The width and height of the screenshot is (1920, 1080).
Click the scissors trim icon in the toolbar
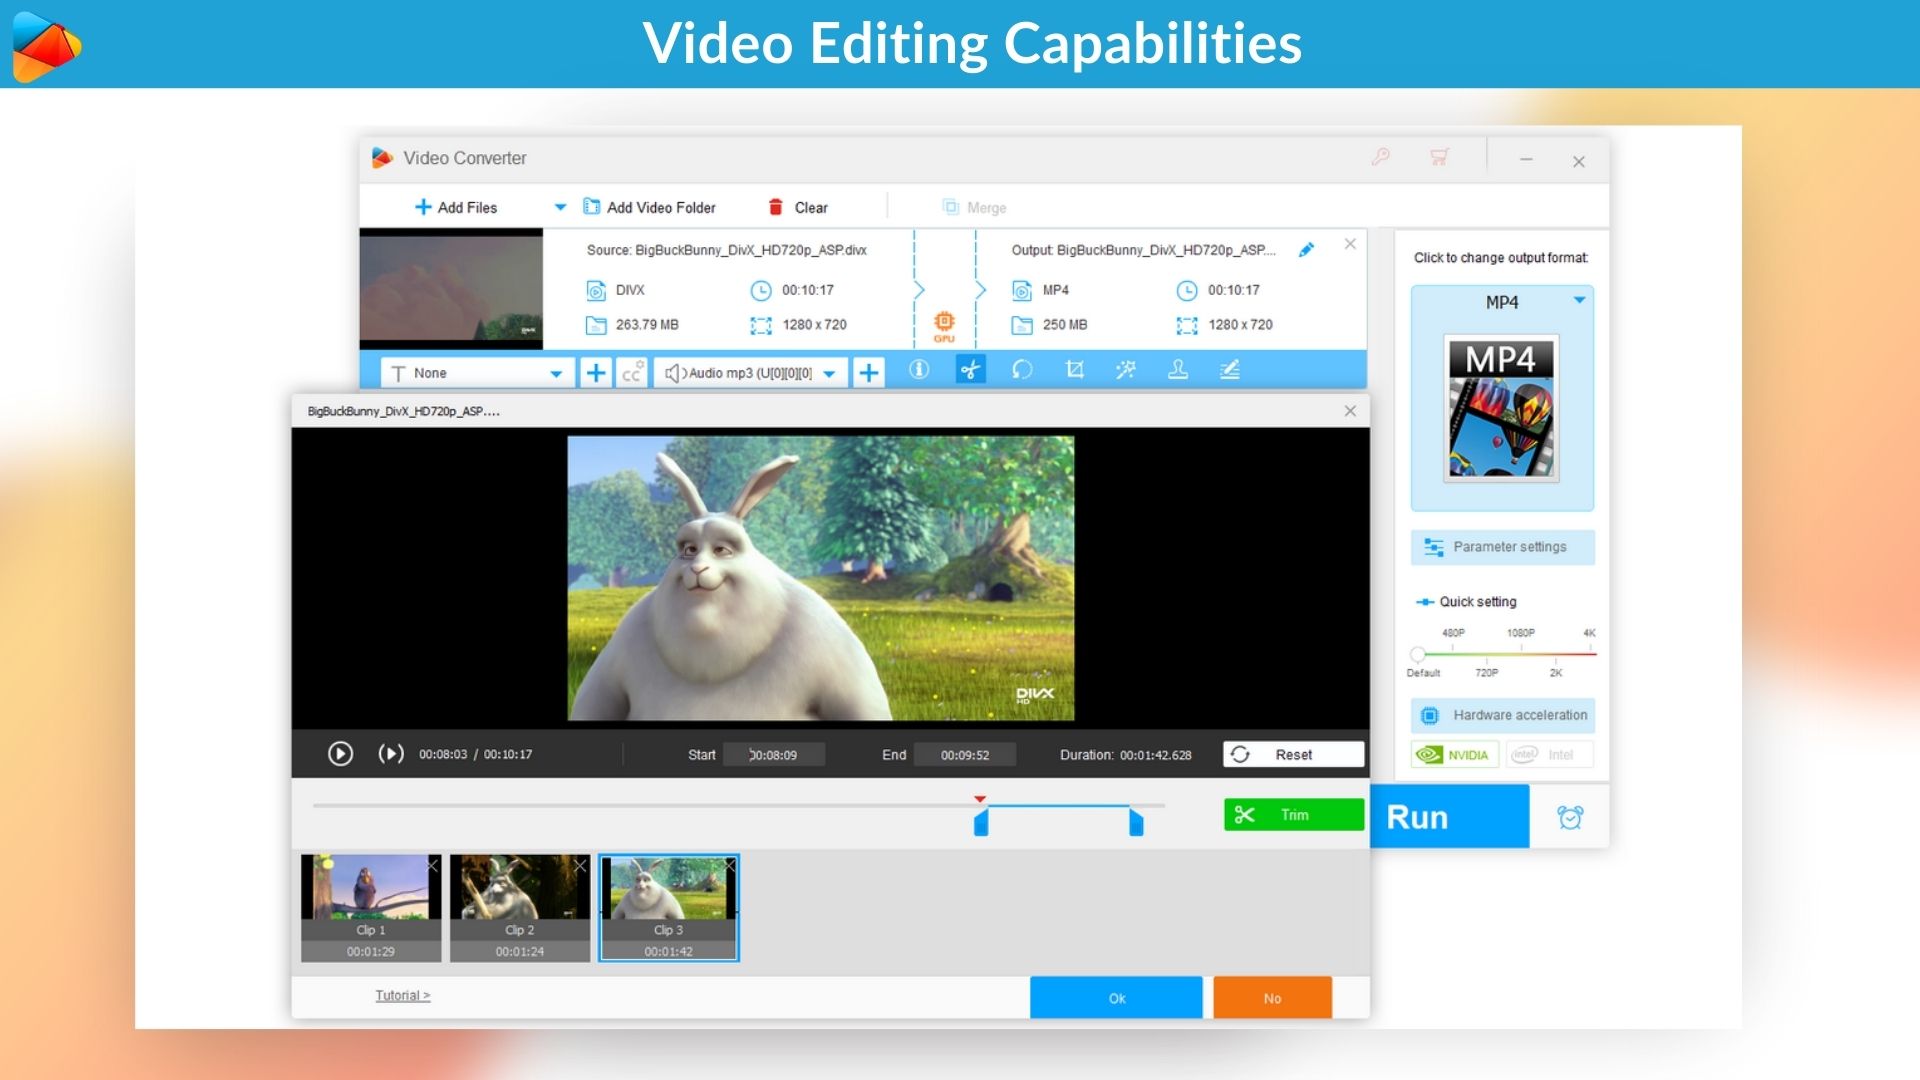(970, 371)
